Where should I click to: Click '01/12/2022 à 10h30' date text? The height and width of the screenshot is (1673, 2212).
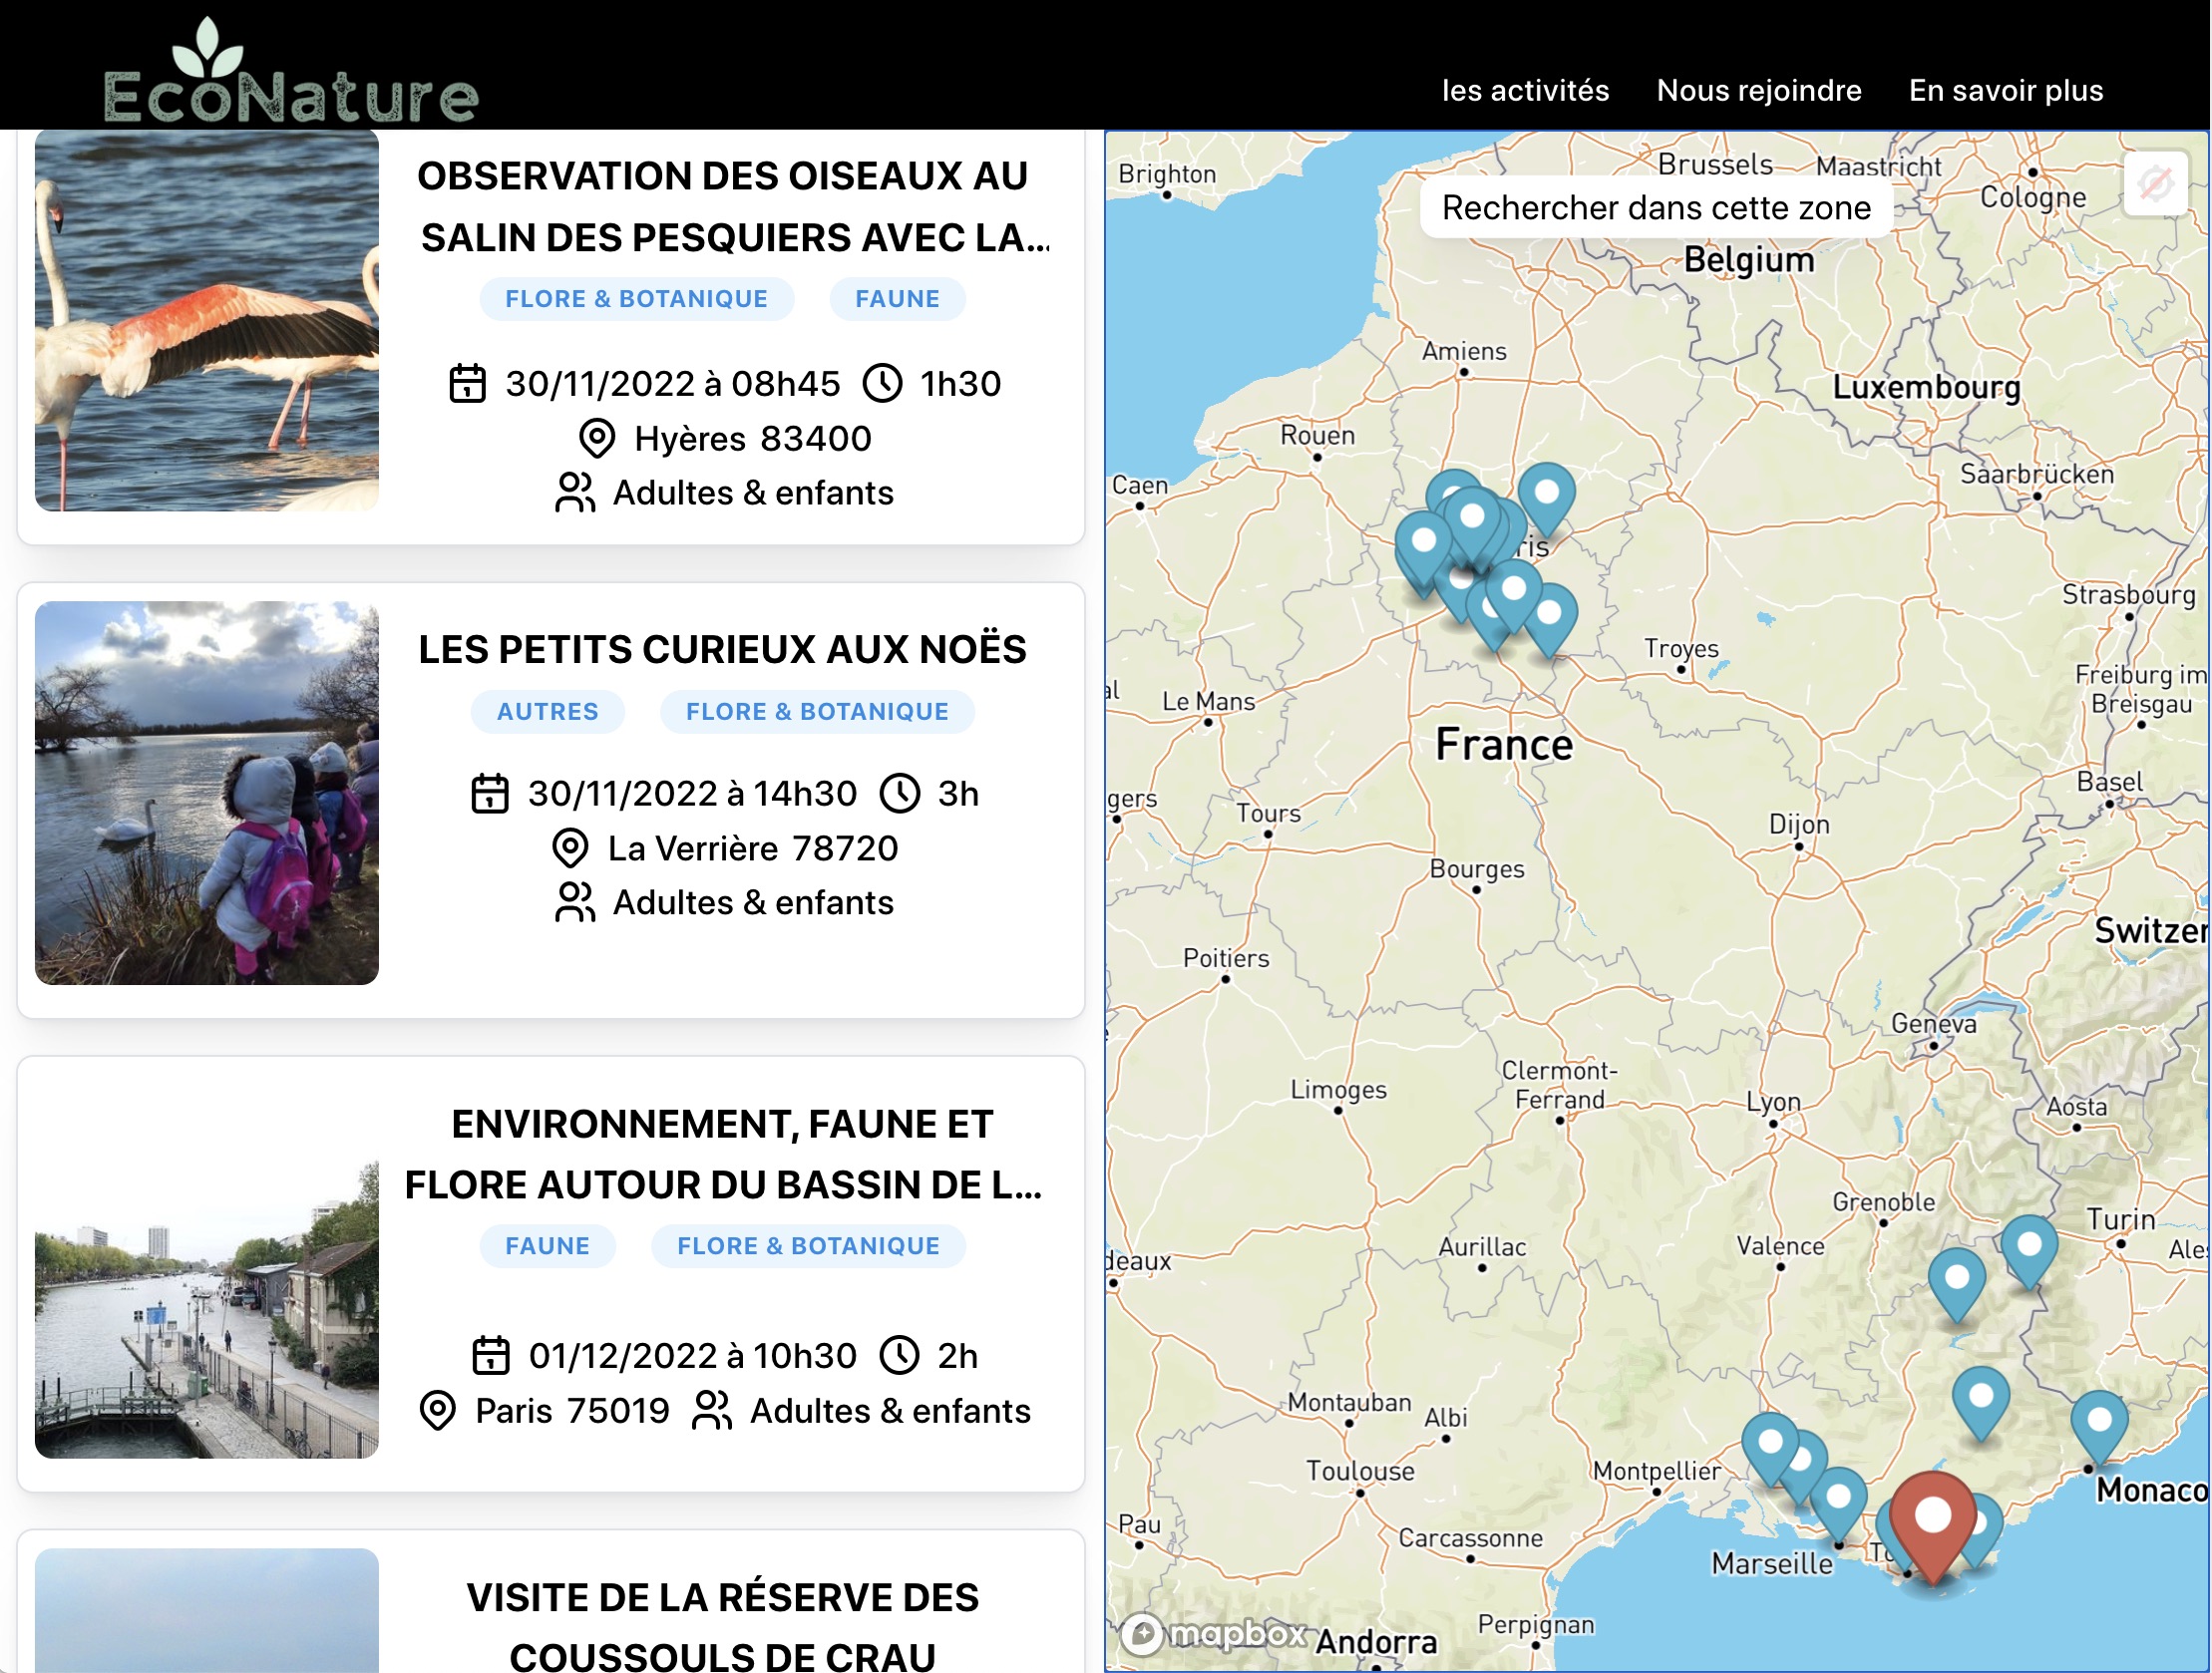click(693, 1356)
